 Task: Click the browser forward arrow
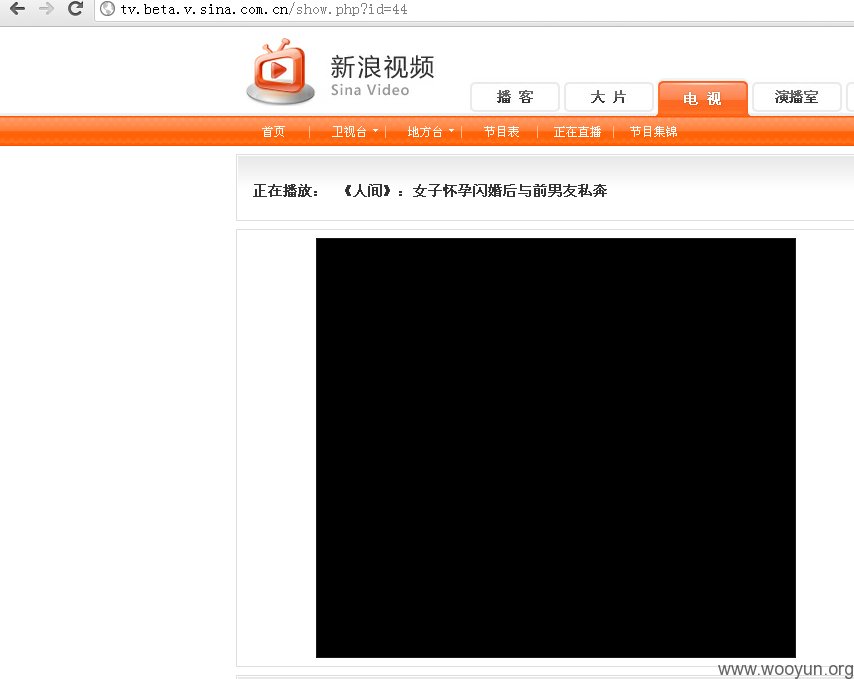[46, 9]
